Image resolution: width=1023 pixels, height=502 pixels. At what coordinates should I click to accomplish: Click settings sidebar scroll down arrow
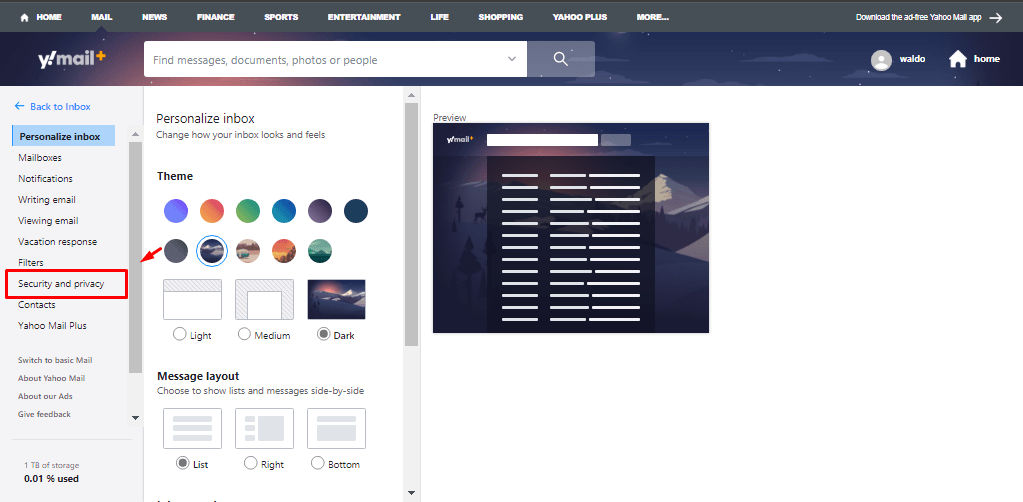point(135,418)
